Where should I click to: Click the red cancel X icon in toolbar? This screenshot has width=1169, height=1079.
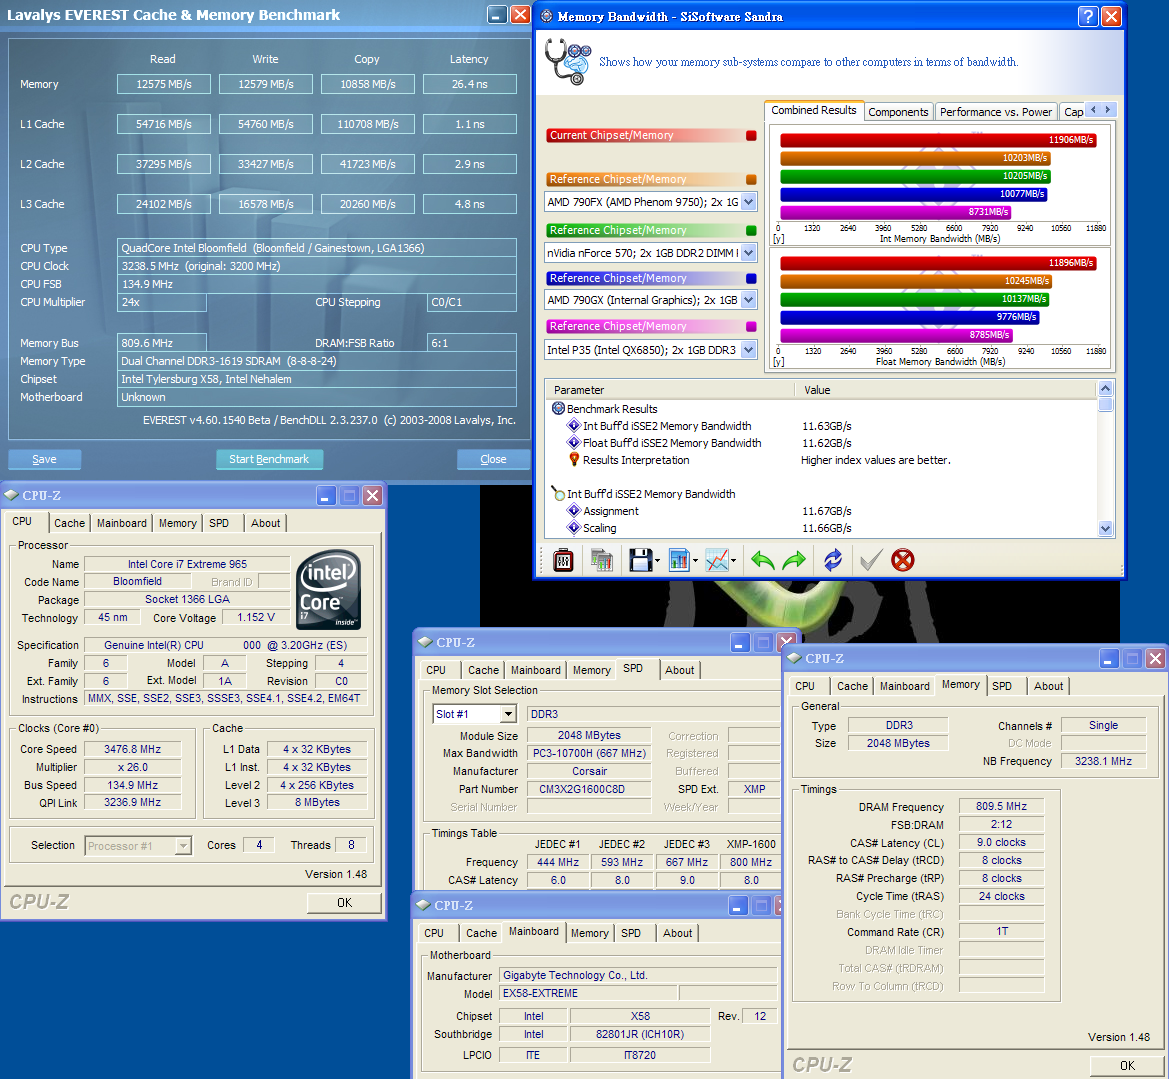pyautogui.click(x=903, y=560)
